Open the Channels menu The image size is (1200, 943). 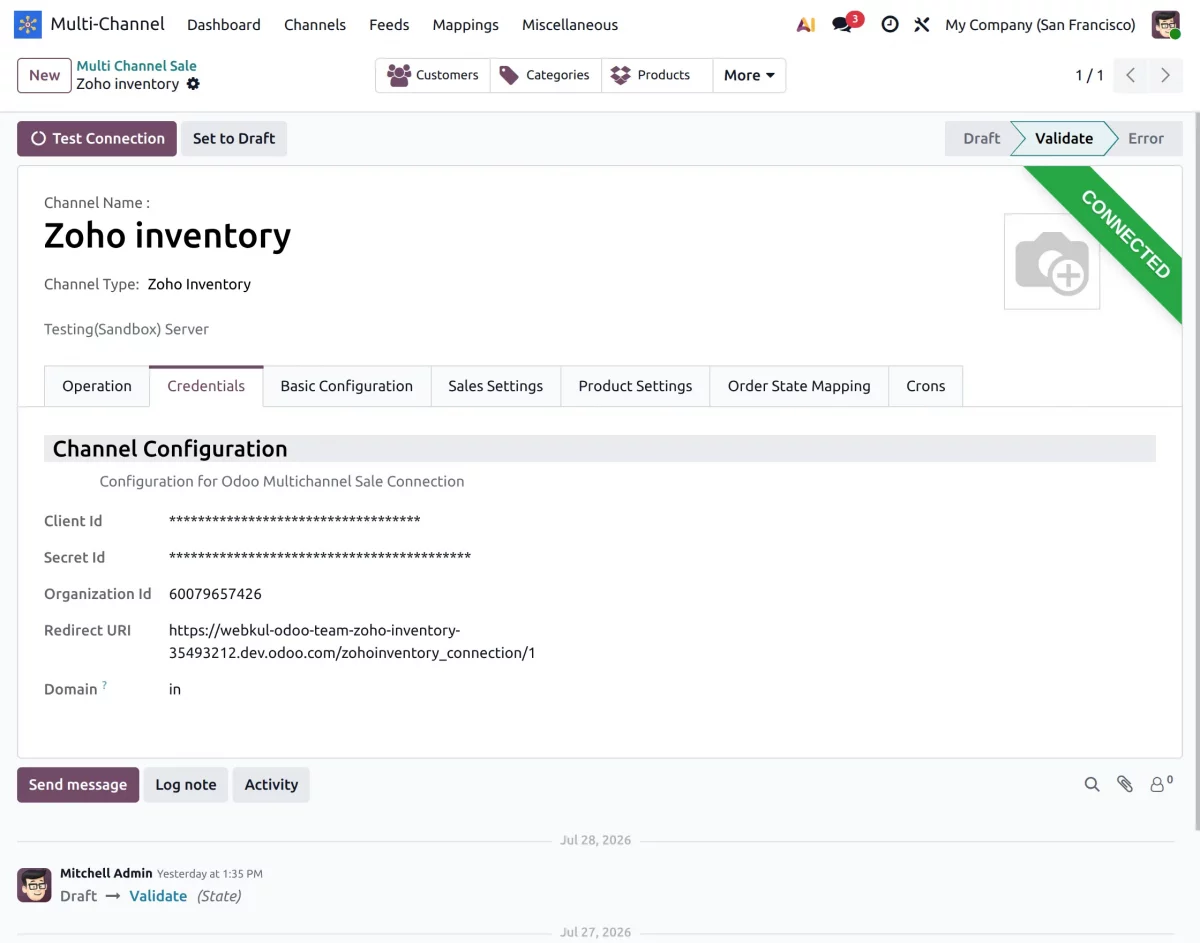315,25
